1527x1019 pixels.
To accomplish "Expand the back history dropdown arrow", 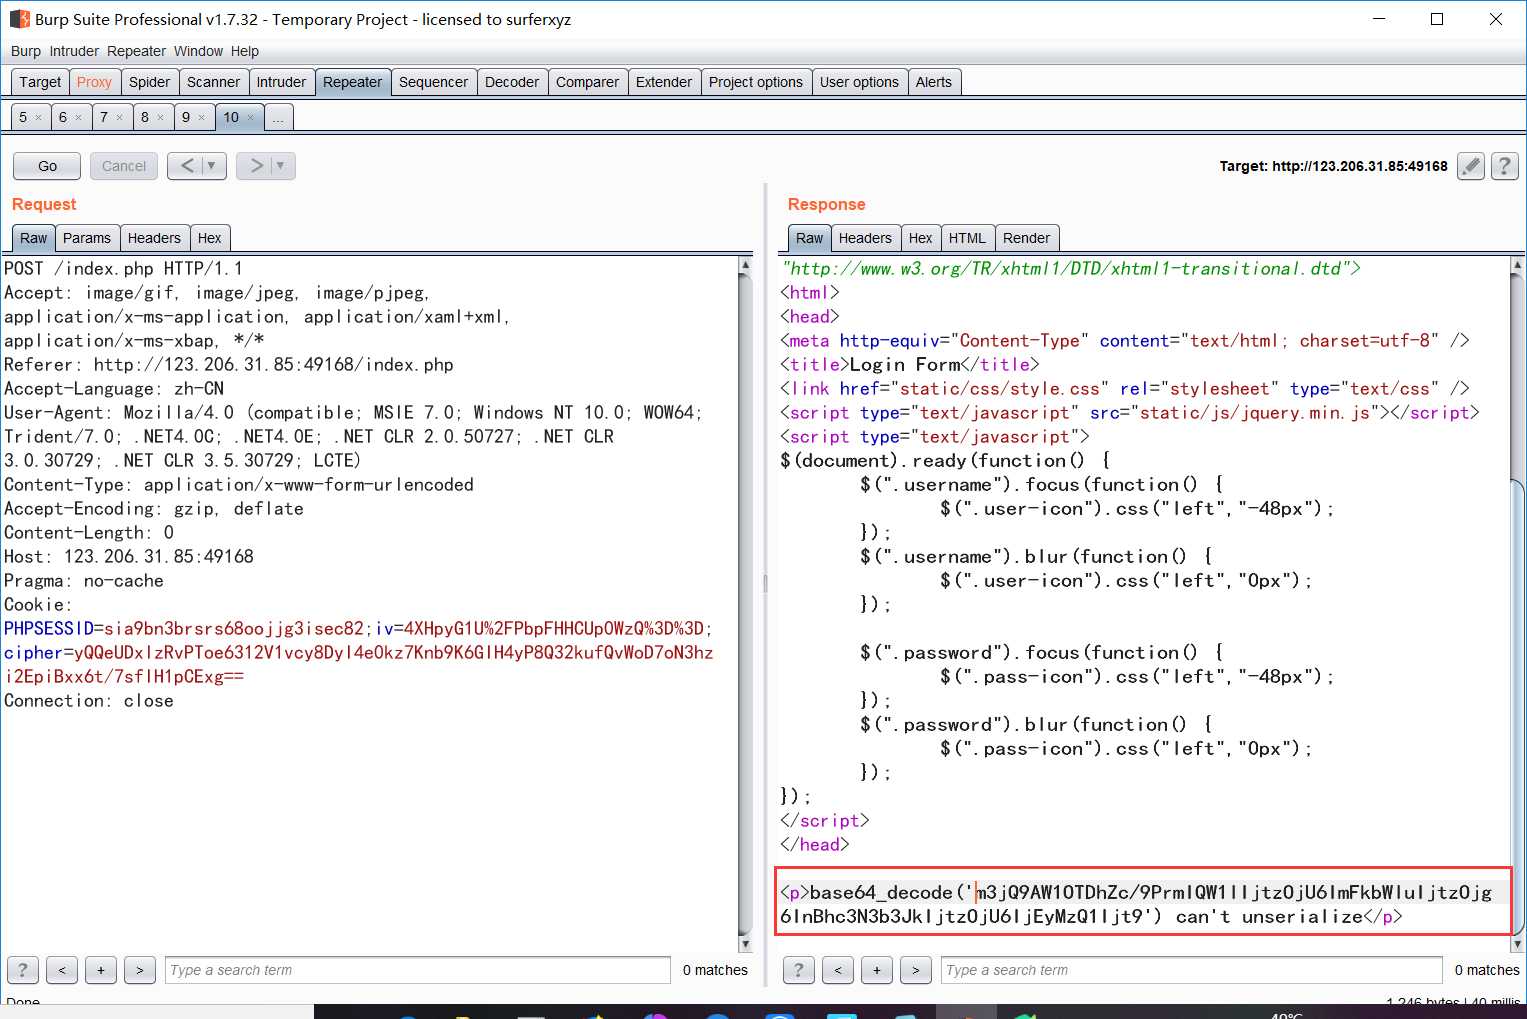I will pyautogui.click(x=212, y=166).
